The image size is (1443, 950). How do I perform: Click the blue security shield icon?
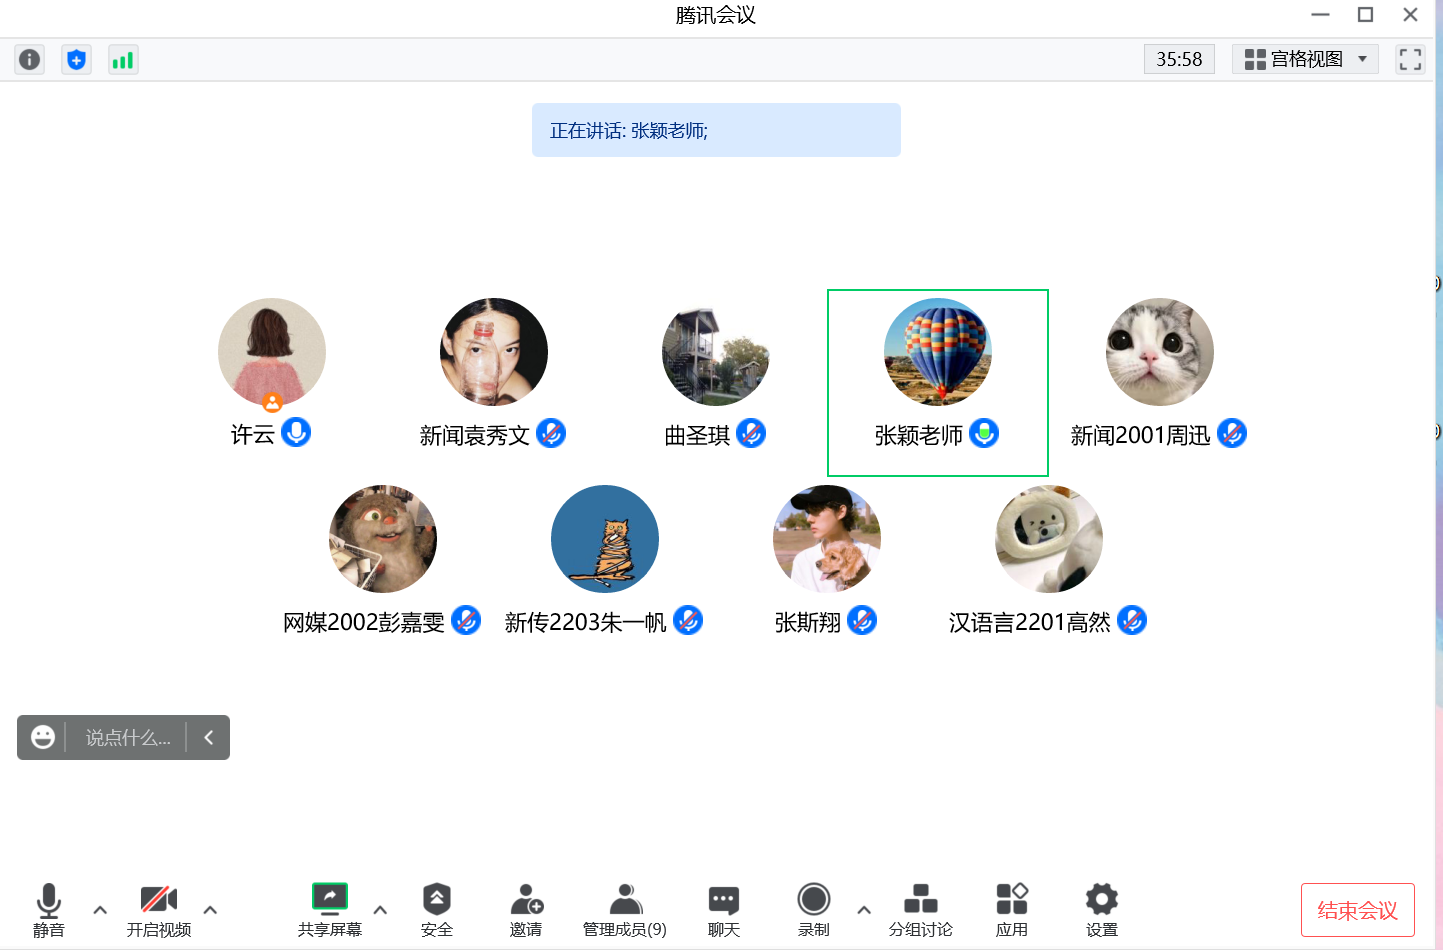pyautogui.click(x=76, y=60)
